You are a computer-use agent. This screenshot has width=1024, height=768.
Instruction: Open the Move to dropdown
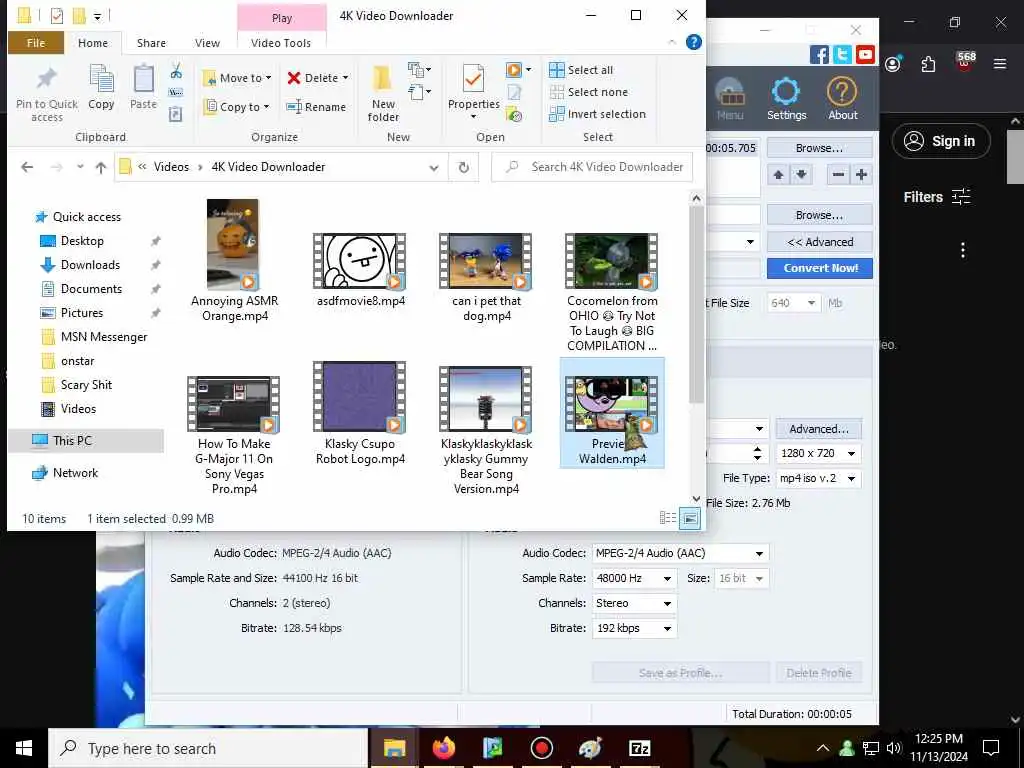pyautogui.click(x=237, y=78)
